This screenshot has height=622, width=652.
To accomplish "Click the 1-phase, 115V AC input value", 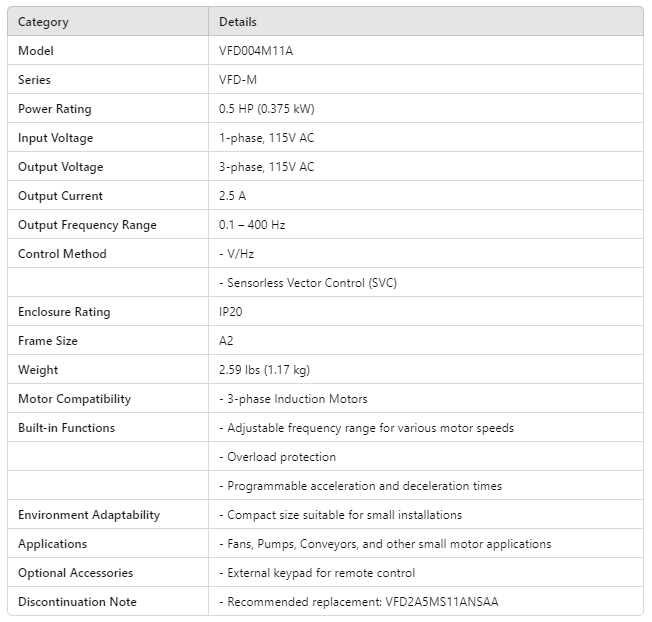I will click(266, 138).
